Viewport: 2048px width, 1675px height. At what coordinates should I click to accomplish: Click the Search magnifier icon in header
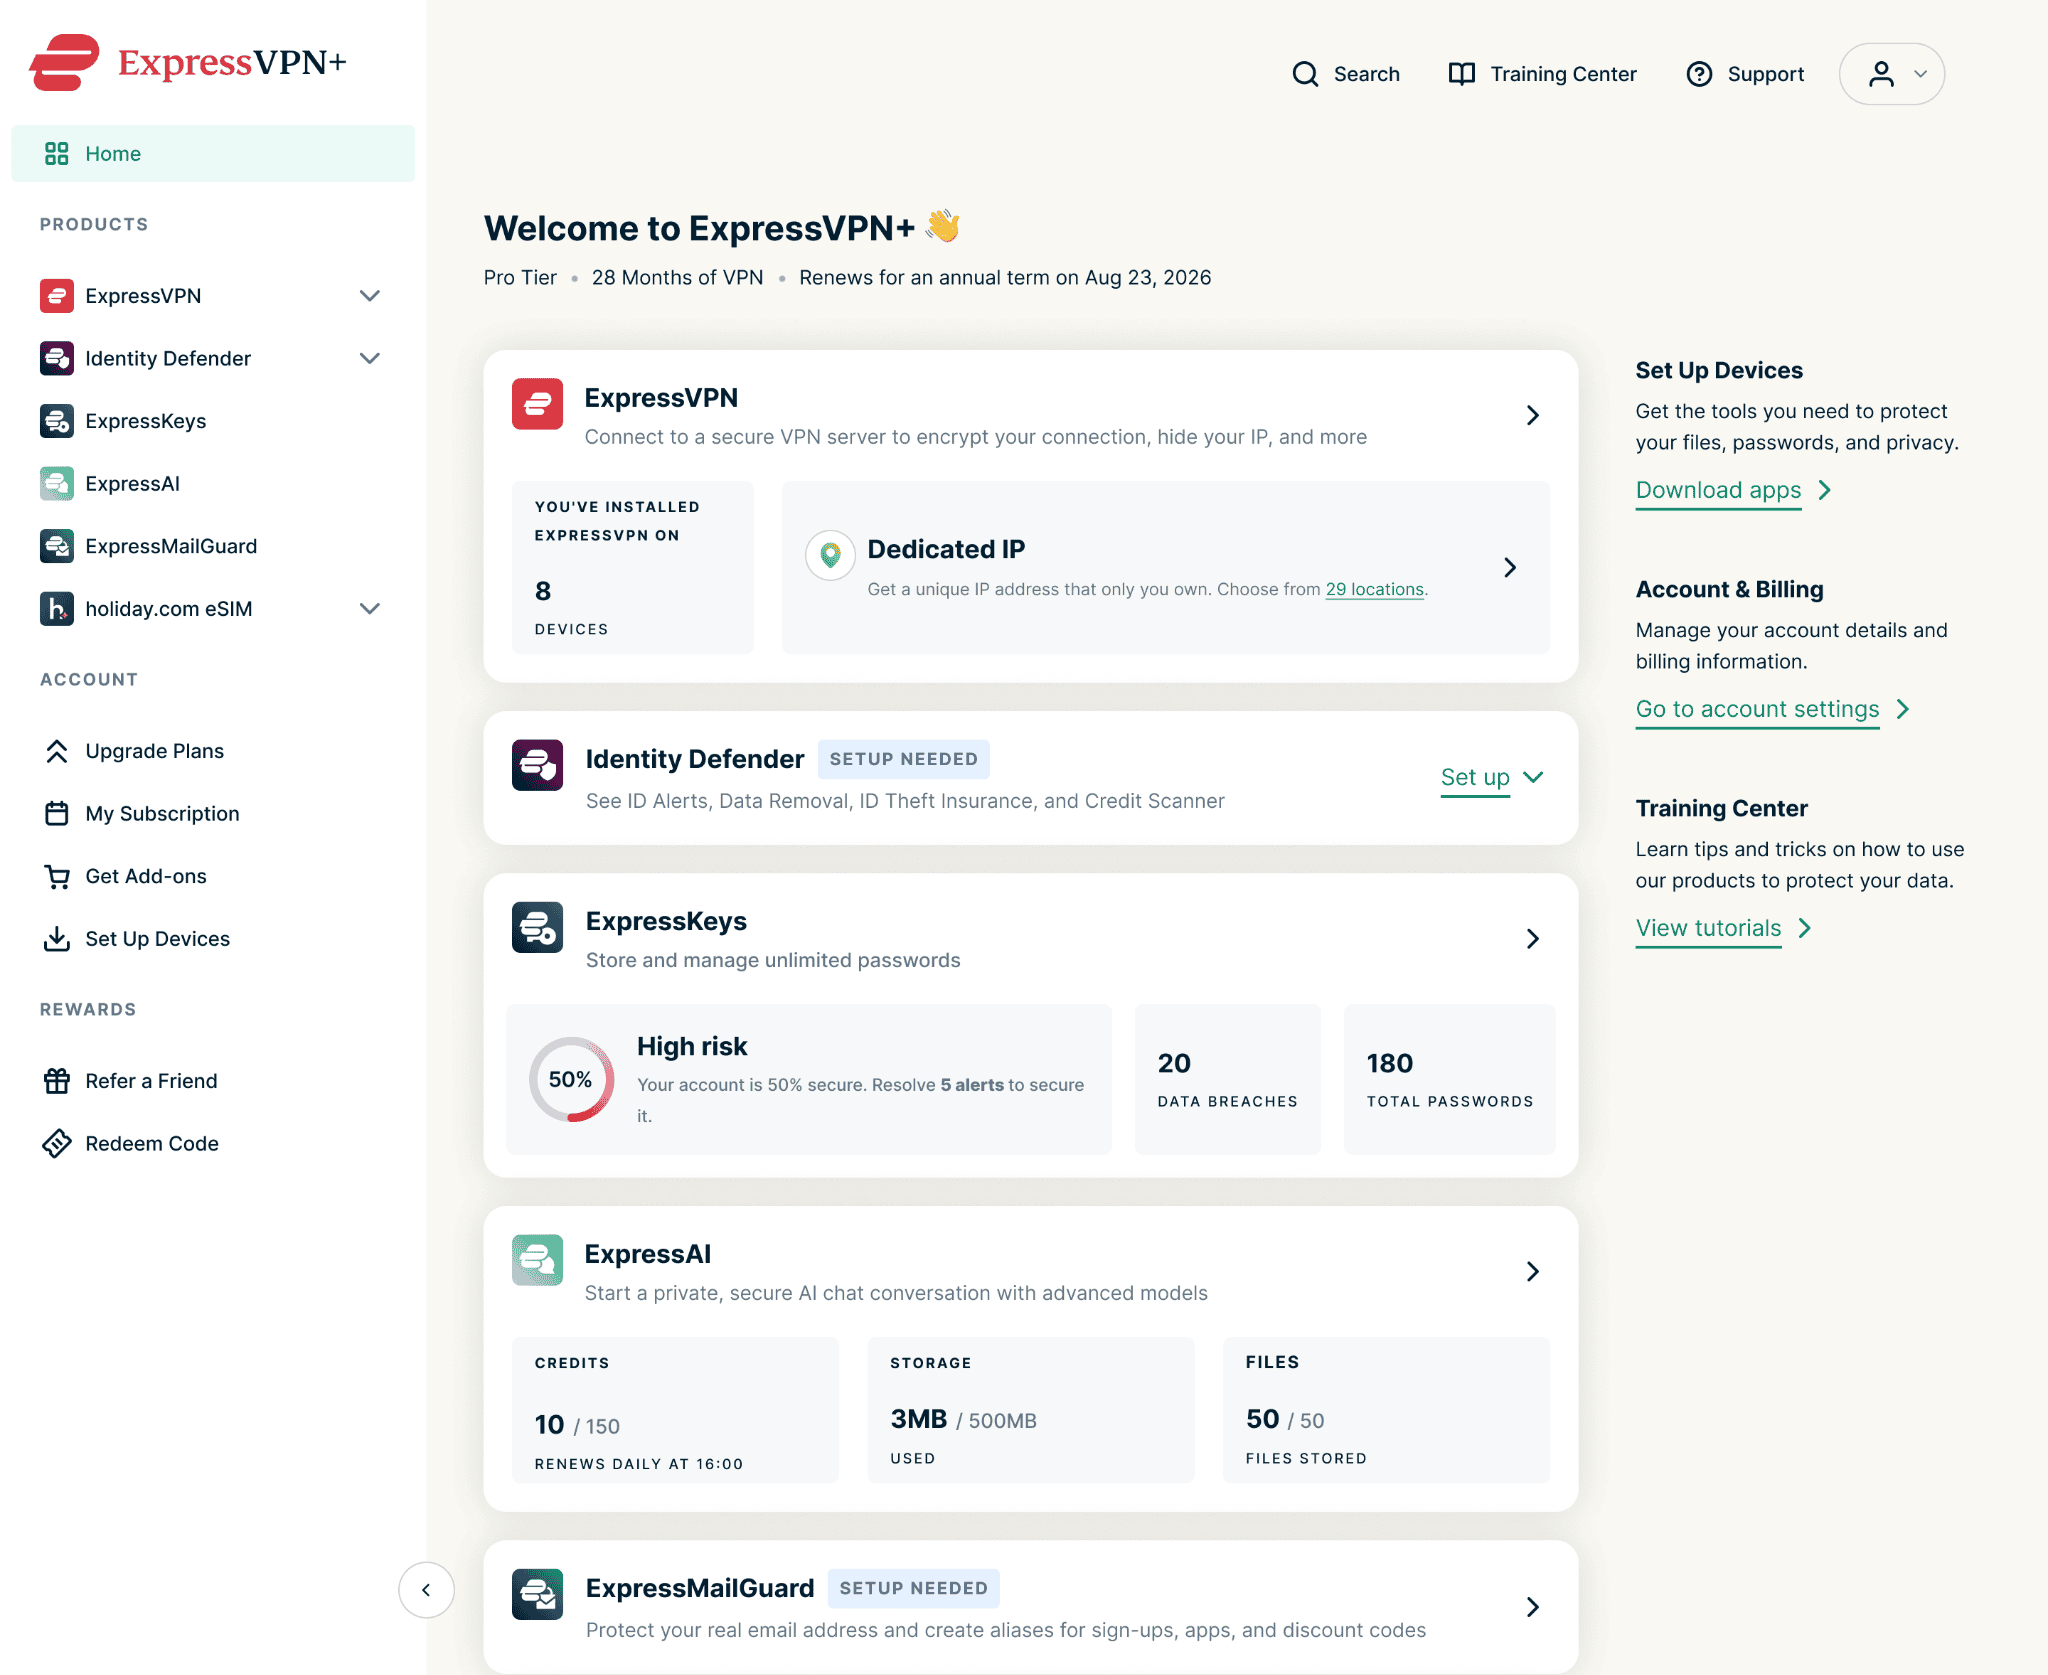pyautogui.click(x=1305, y=74)
